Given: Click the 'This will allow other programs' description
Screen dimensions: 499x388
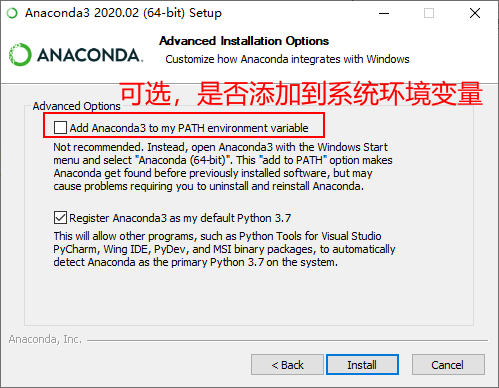Looking at the screenshot, I should tap(224, 249).
